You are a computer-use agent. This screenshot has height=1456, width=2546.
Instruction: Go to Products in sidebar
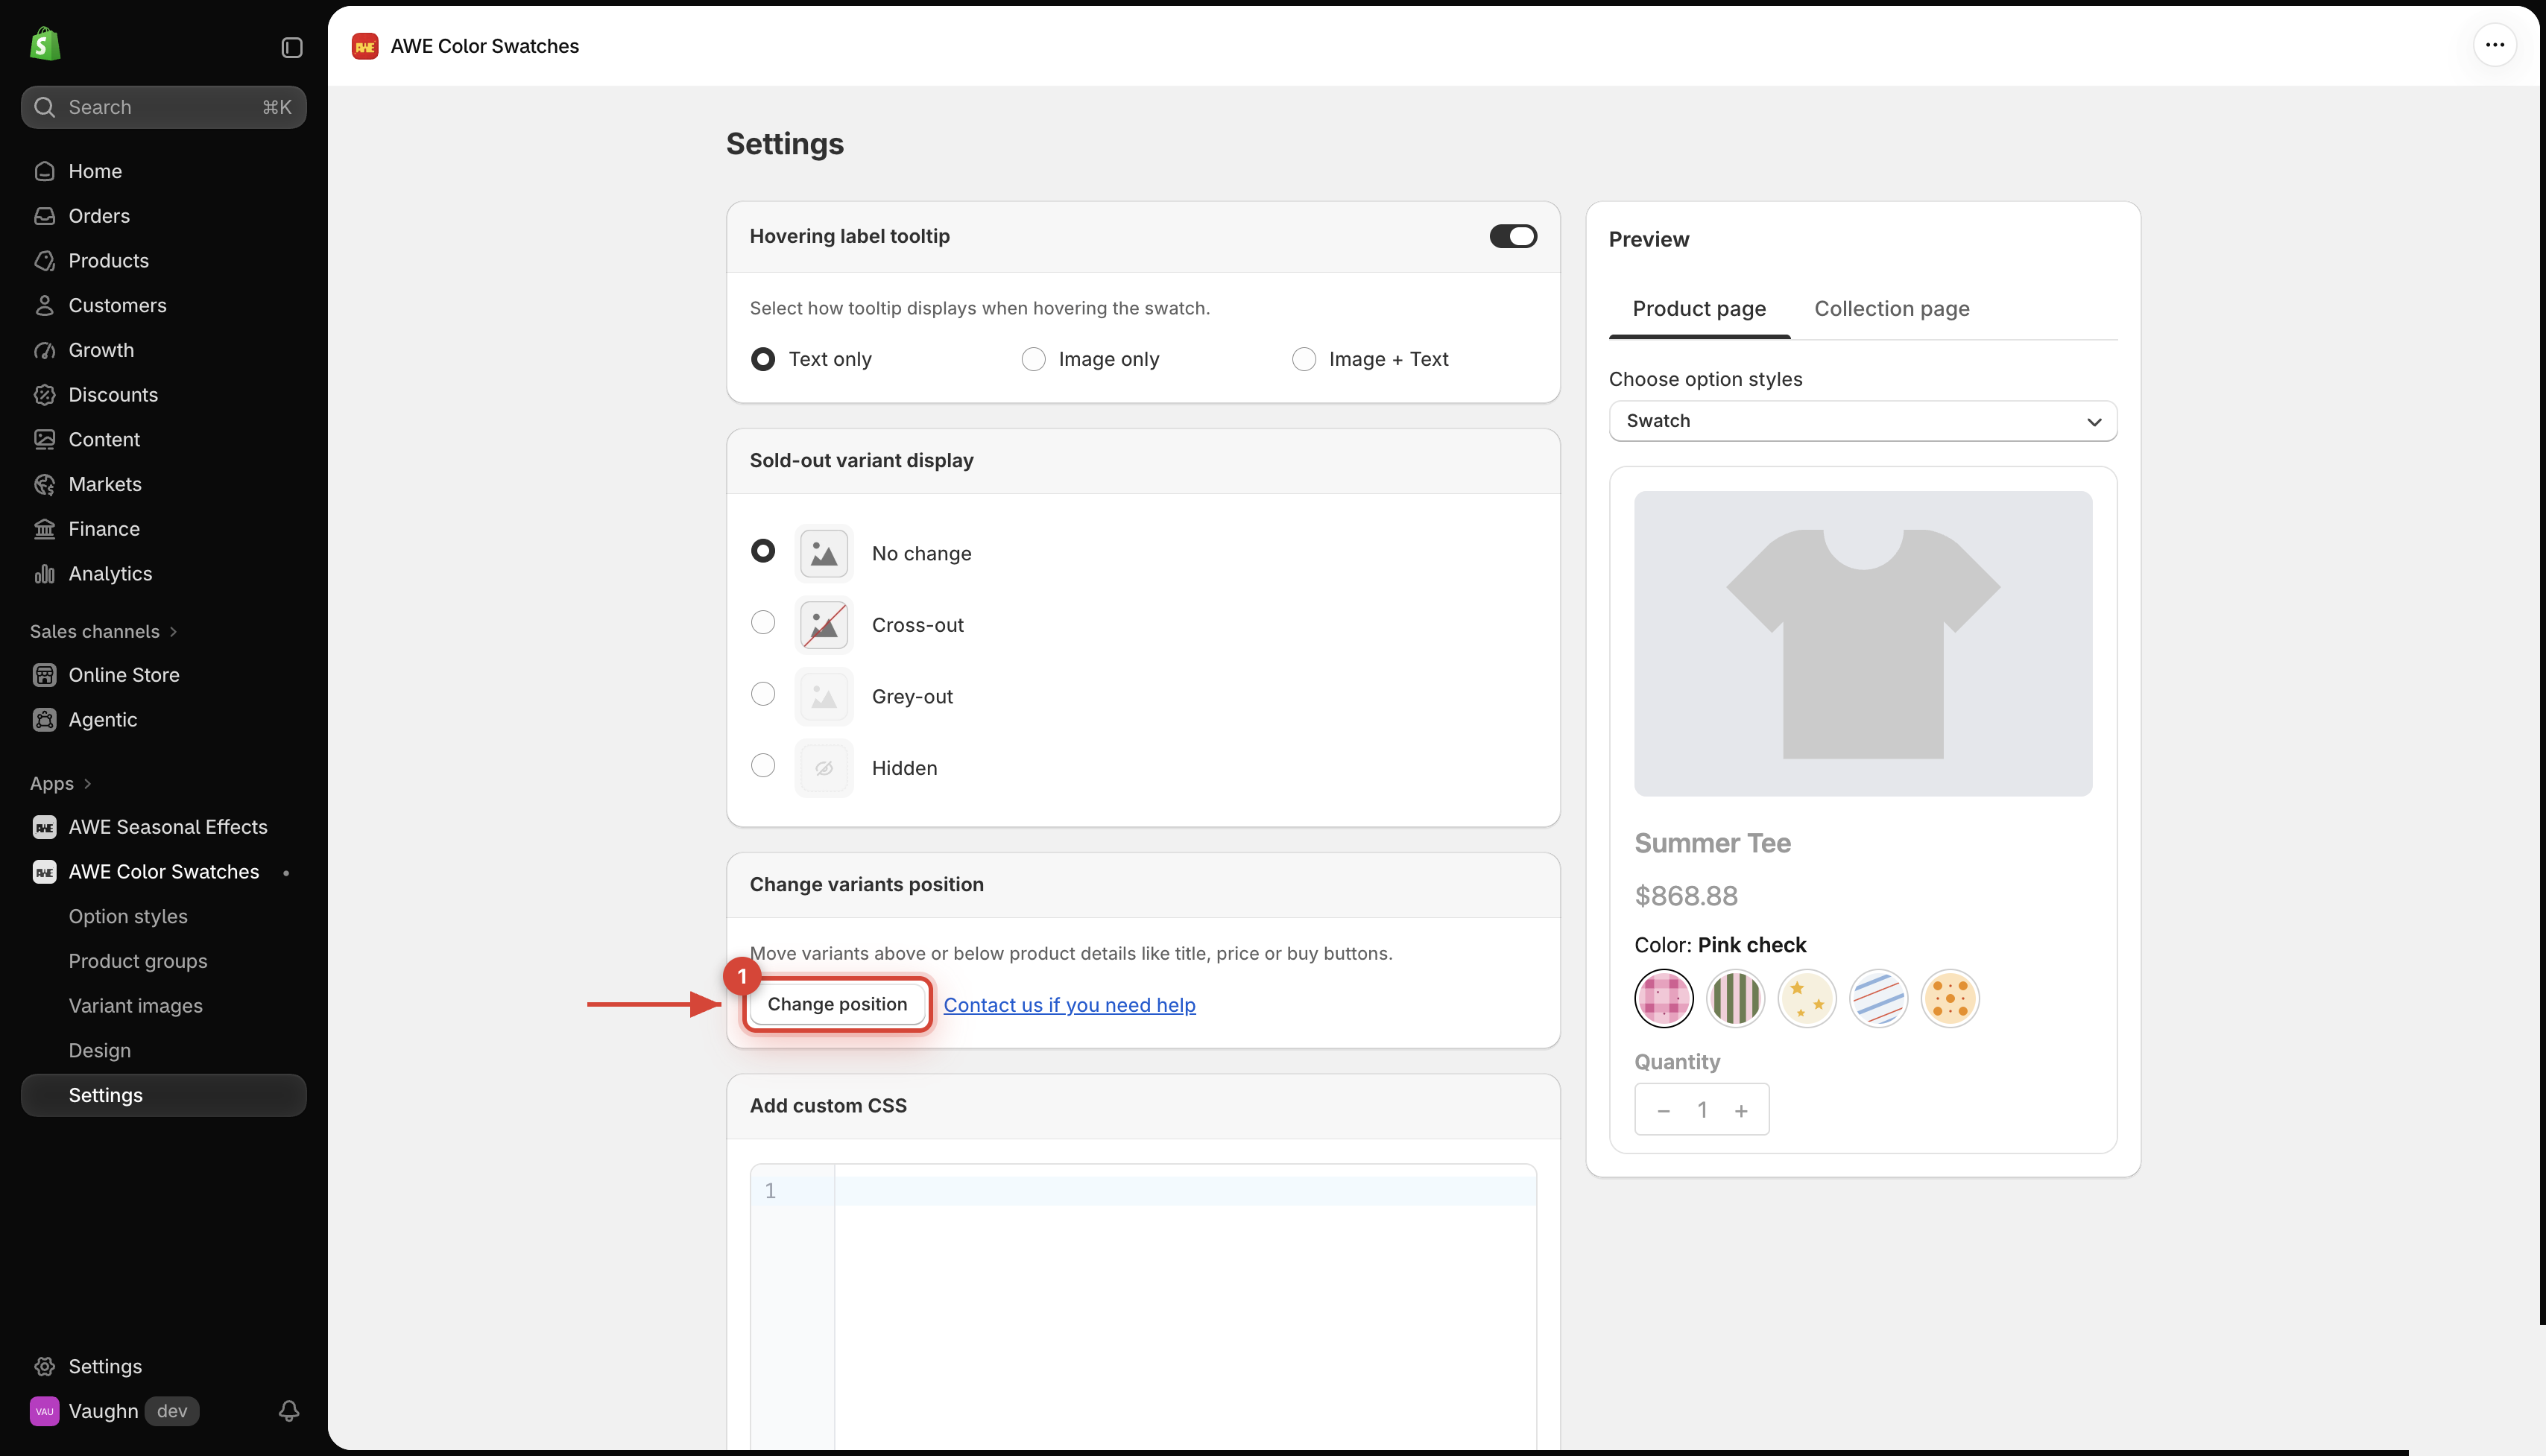pyautogui.click(x=163, y=261)
